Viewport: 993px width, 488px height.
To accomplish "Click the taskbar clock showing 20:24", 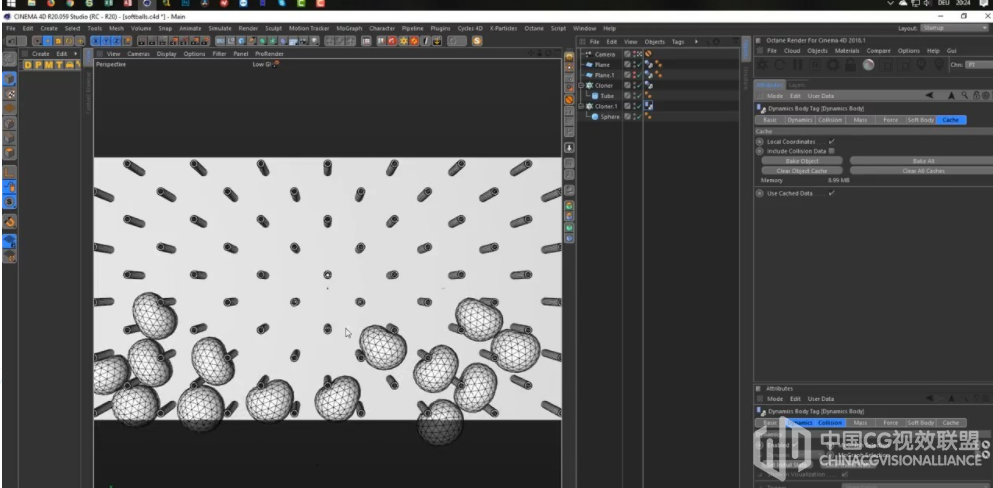I will click(x=963, y=3).
